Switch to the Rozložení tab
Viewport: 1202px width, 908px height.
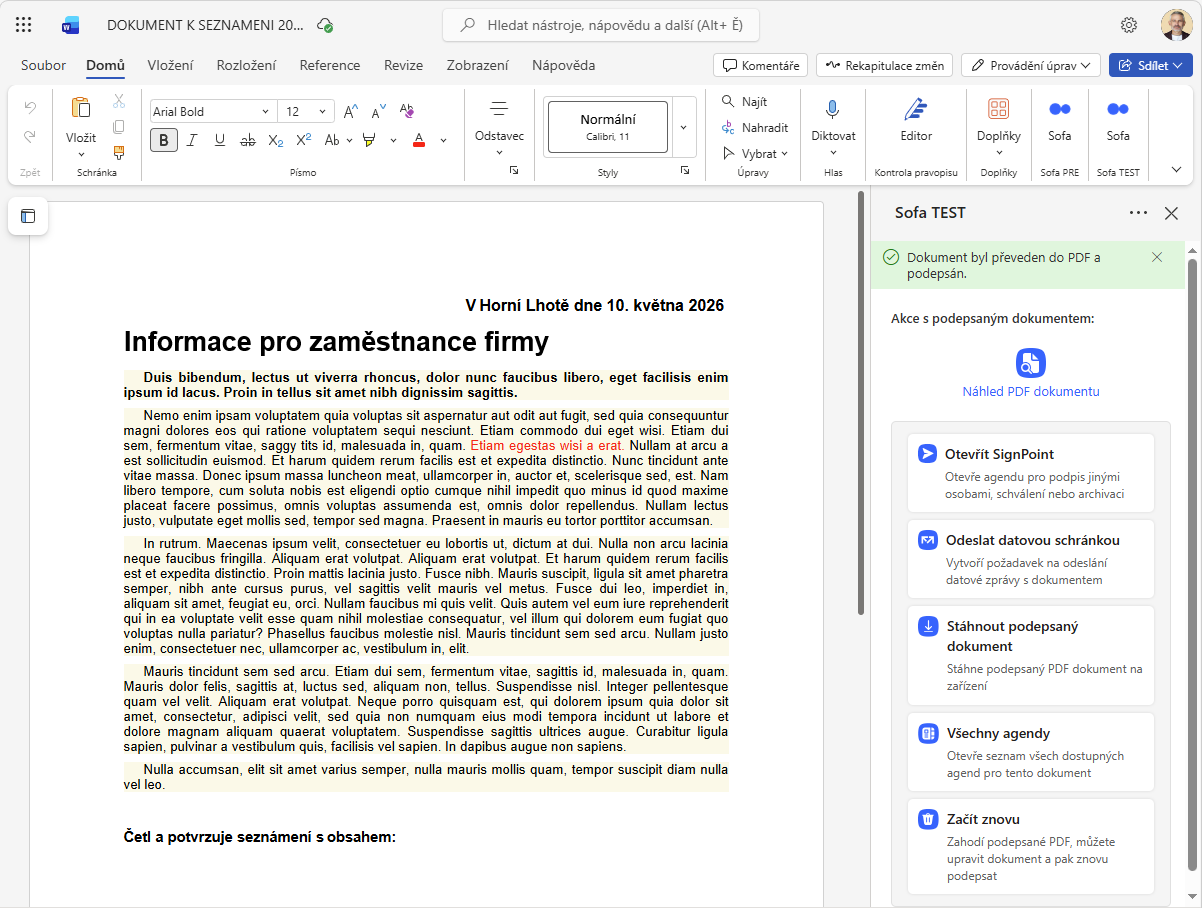click(x=246, y=65)
